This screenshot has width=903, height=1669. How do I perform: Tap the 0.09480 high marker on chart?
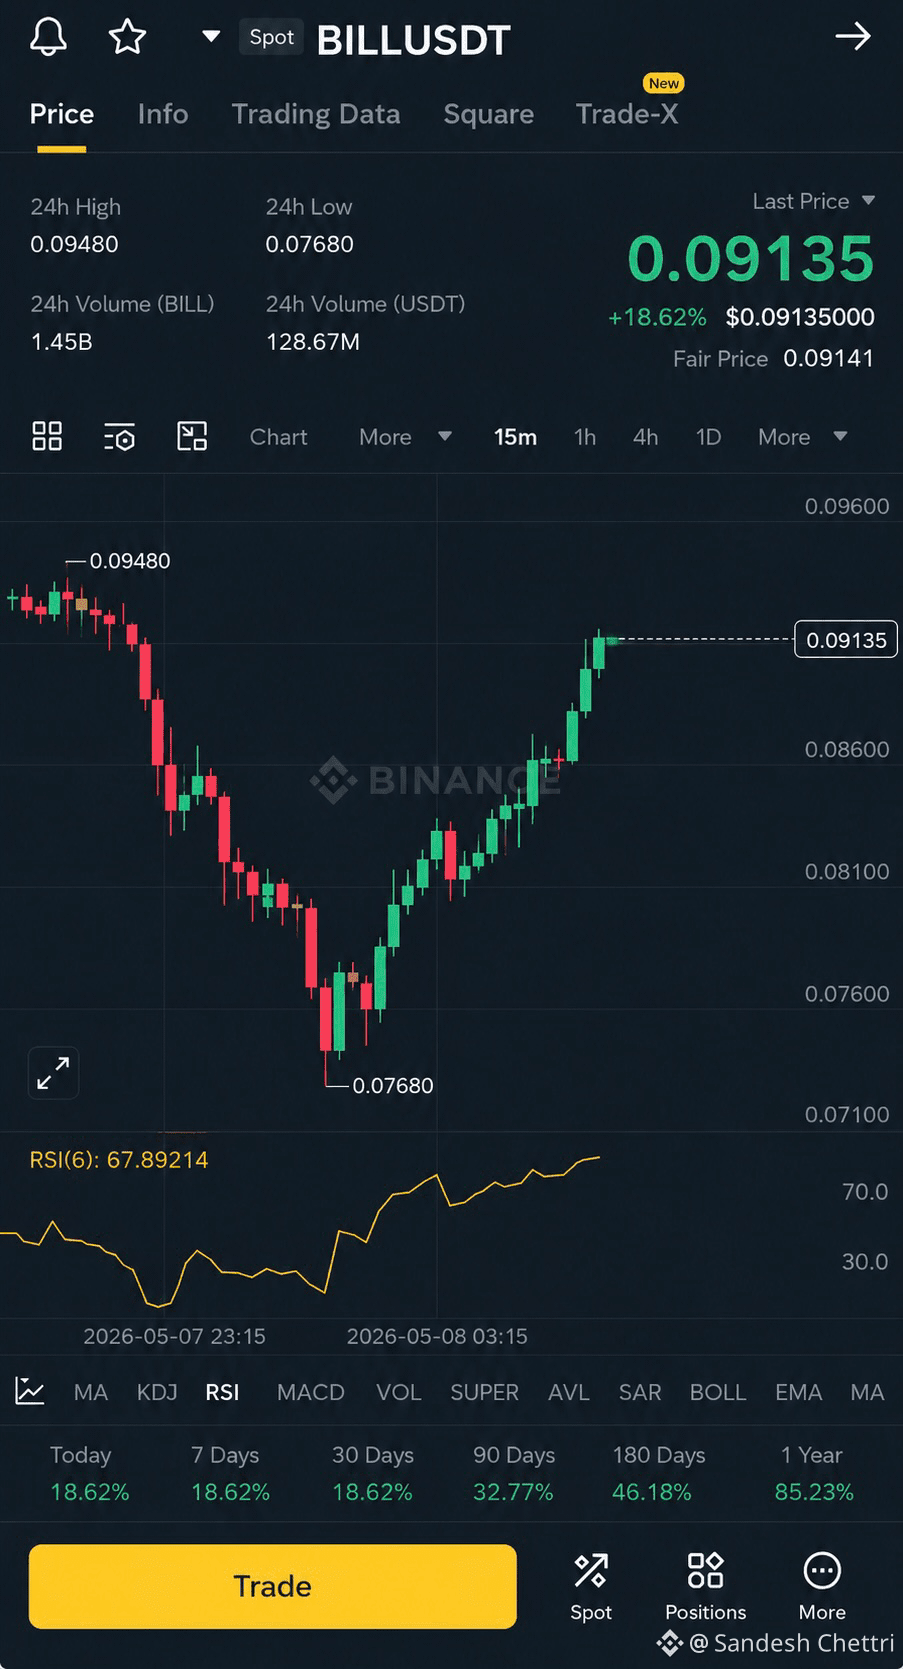click(x=130, y=561)
